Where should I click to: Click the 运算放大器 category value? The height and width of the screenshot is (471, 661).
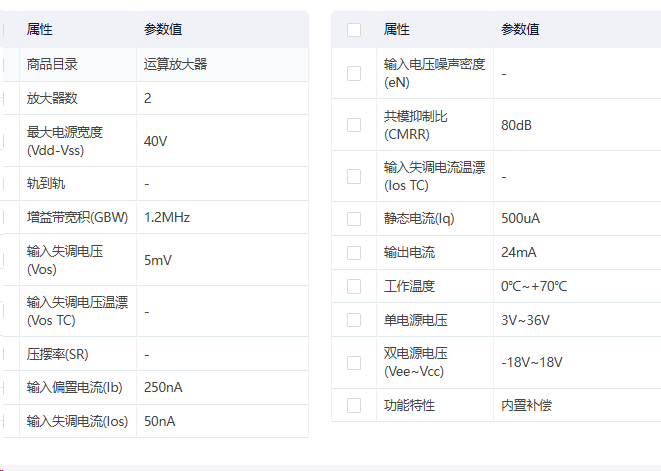[x=175, y=65]
